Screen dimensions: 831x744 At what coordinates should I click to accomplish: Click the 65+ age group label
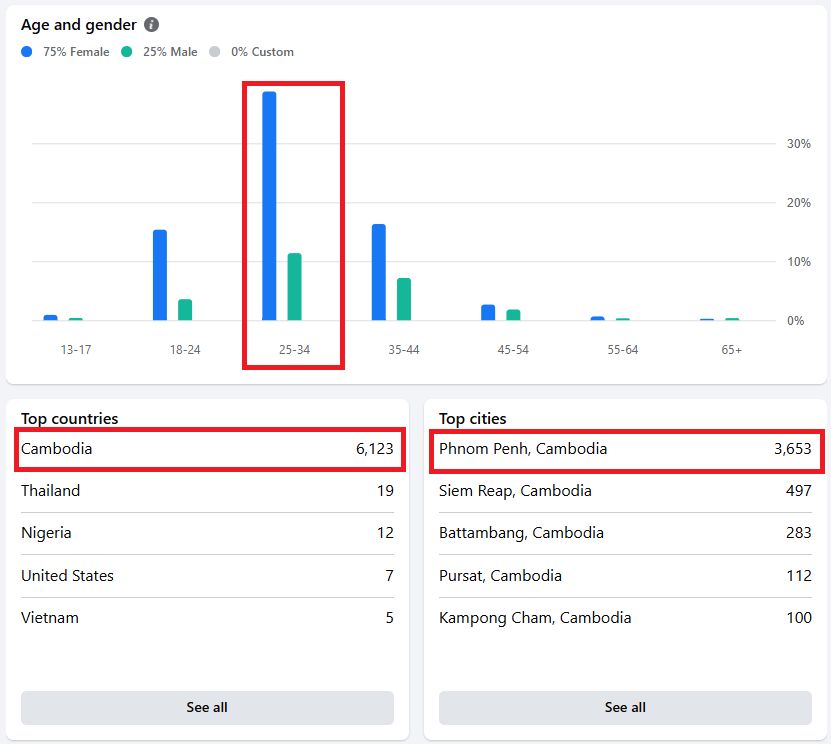(731, 350)
